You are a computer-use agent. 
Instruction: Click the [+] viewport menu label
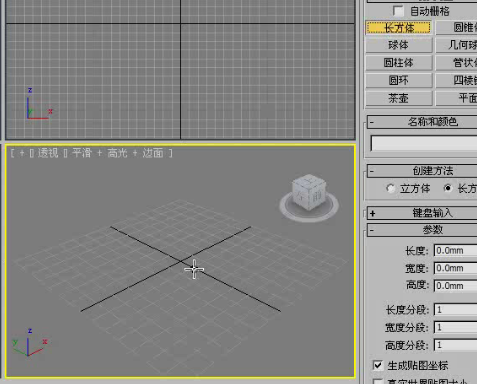(x=22, y=153)
